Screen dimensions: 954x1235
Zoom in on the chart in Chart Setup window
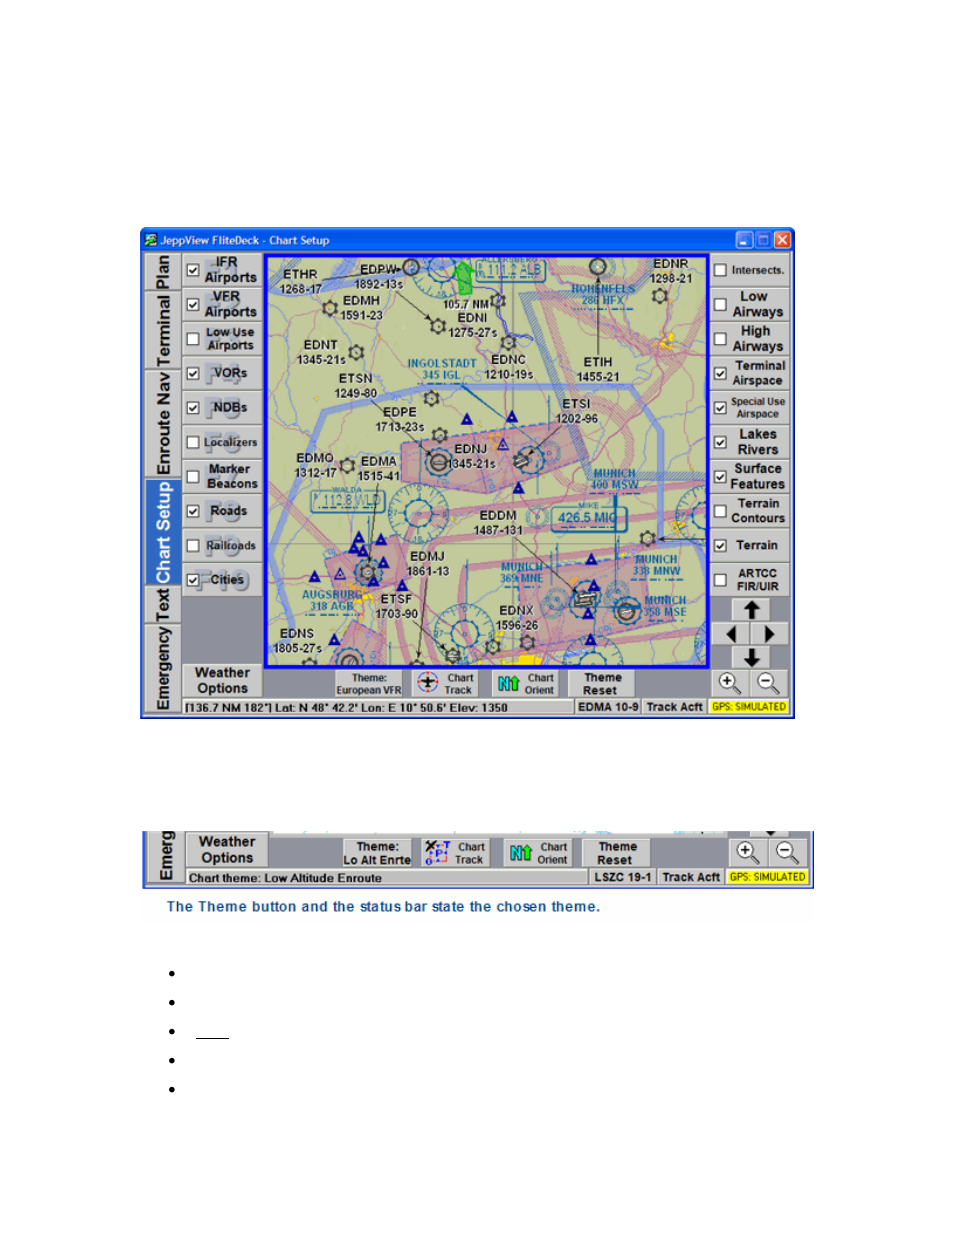pyautogui.click(x=729, y=683)
